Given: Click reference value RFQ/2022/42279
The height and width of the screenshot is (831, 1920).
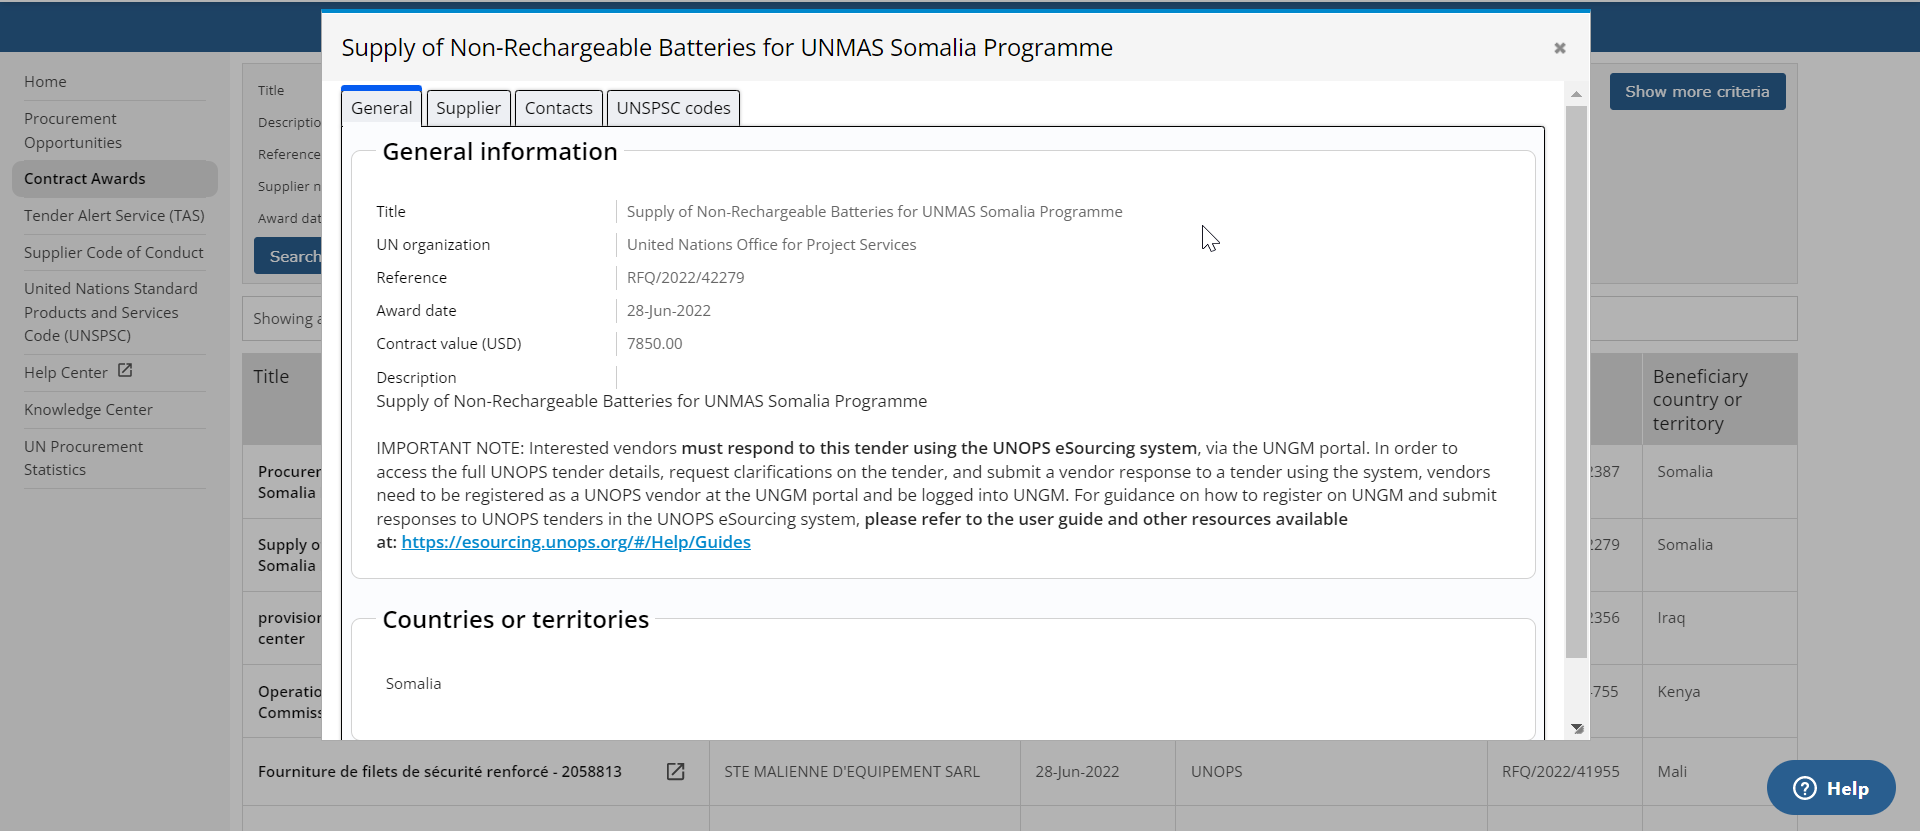Looking at the screenshot, I should pyautogui.click(x=685, y=278).
